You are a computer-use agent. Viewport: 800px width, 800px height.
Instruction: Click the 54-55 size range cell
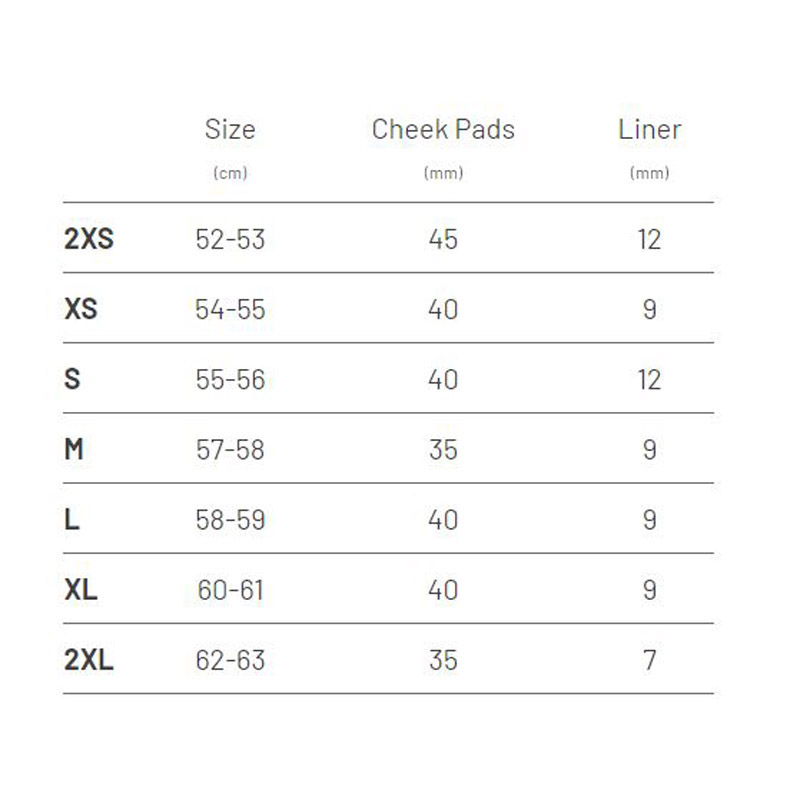click(x=230, y=310)
